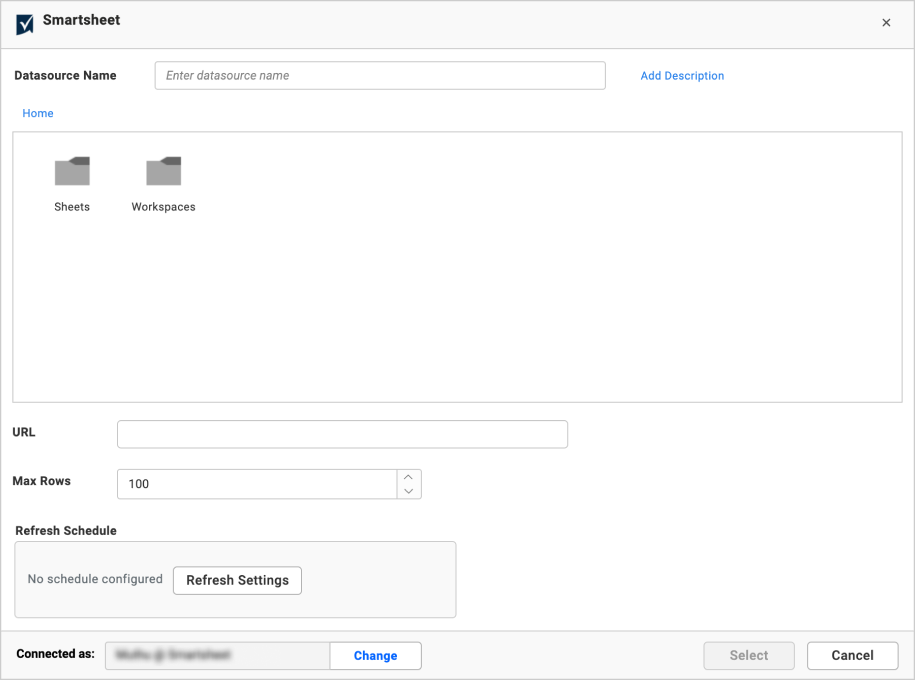The width and height of the screenshot is (916, 680).
Task: Click the Max Rows value field
Action: [x=257, y=484]
